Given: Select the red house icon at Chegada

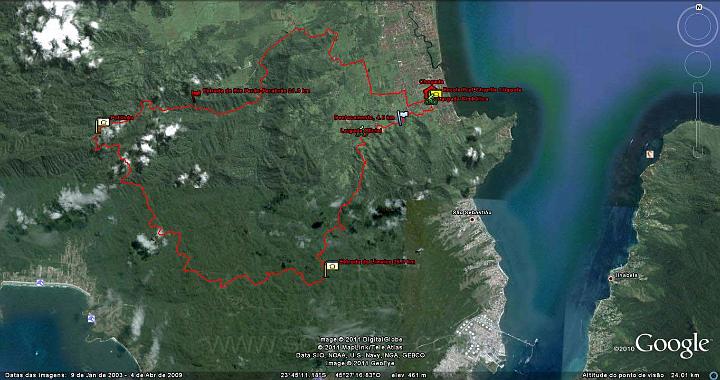Looking at the screenshot, I should click(x=429, y=91).
